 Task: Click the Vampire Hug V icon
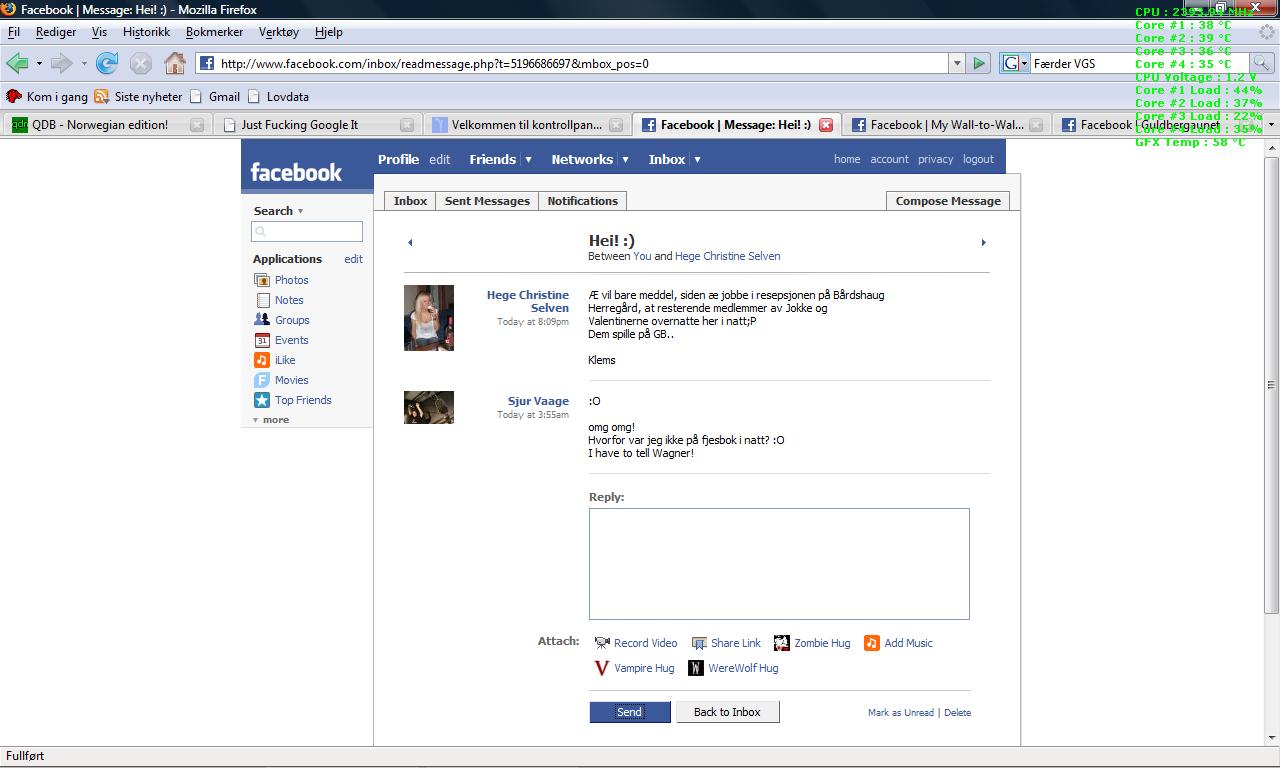602,668
